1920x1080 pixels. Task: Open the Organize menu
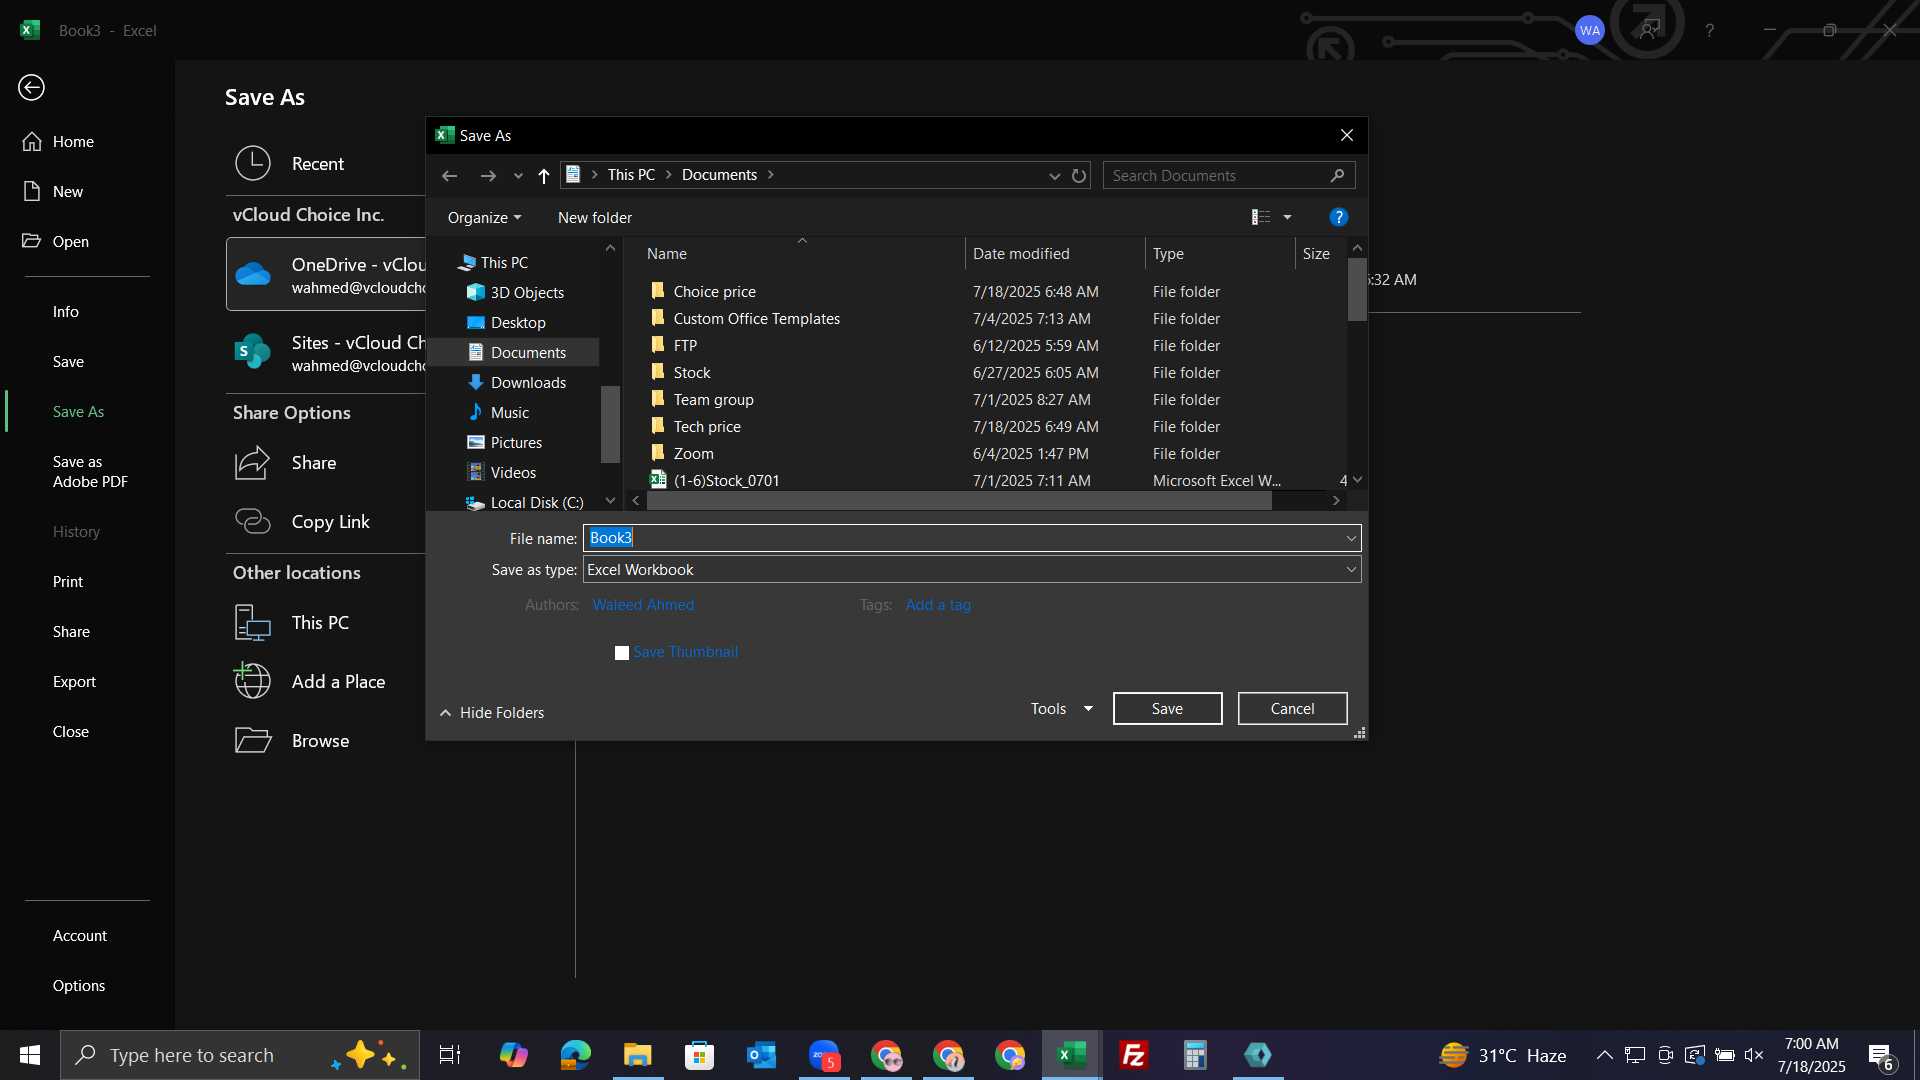click(x=484, y=217)
